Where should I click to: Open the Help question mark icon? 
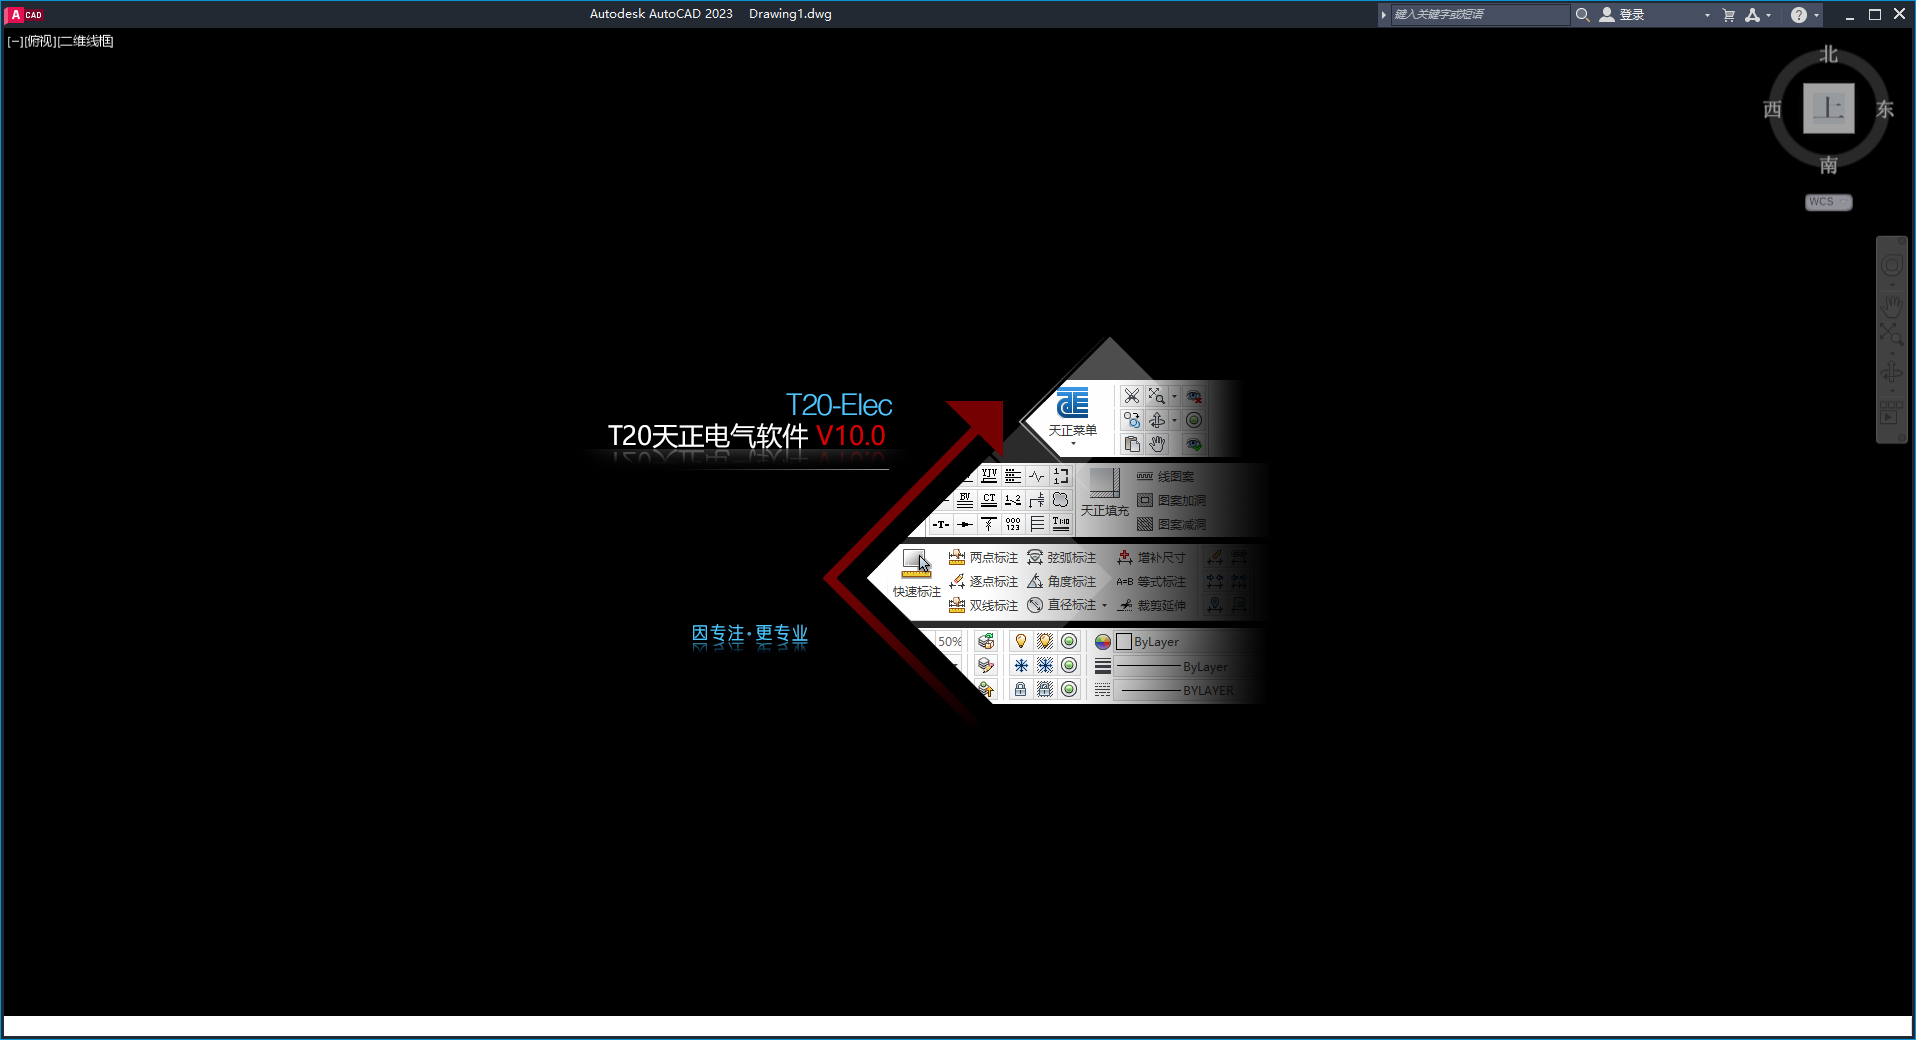pos(1798,14)
